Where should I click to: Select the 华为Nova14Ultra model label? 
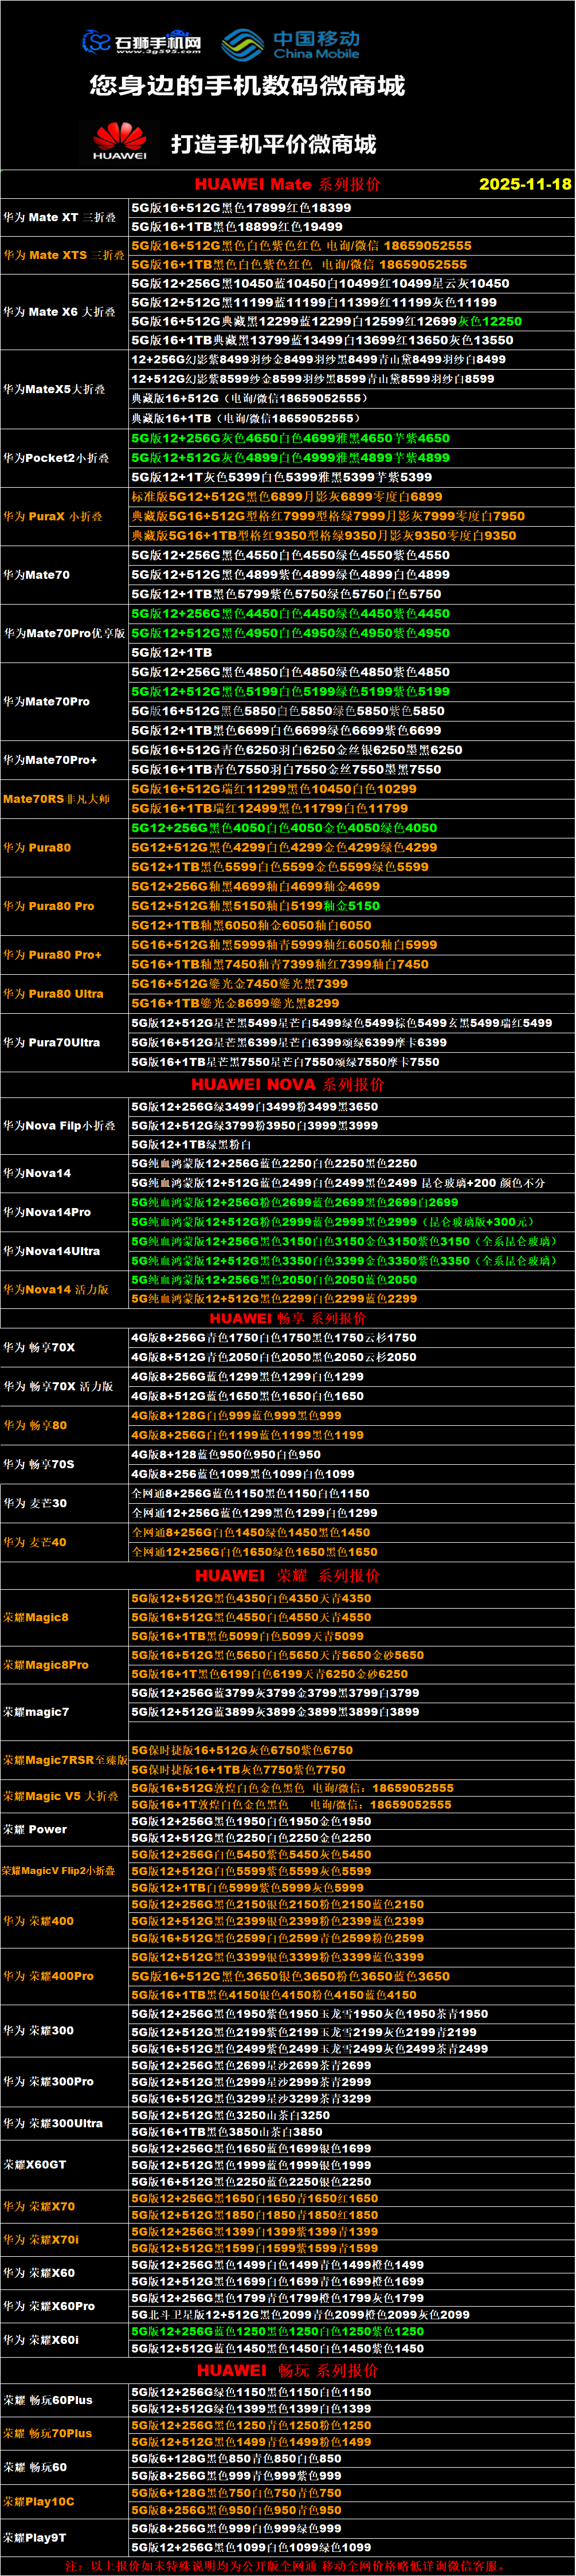pyautogui.click(x=51, y=1250)
